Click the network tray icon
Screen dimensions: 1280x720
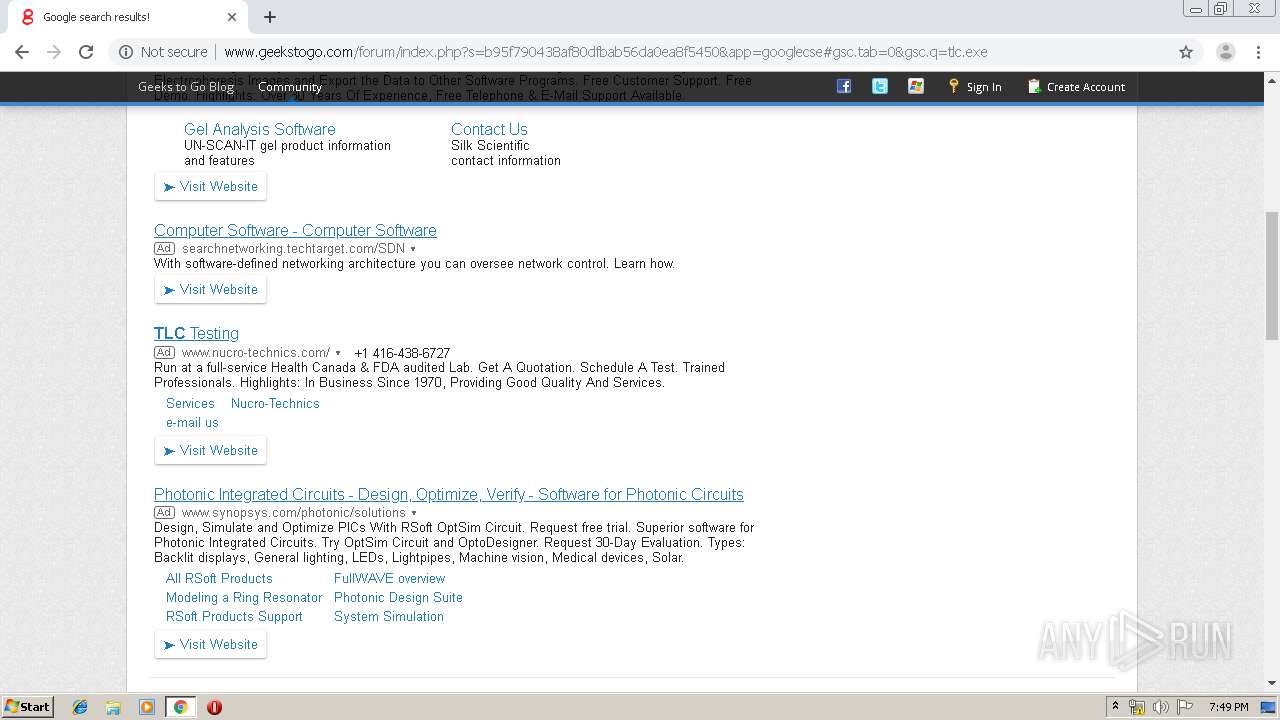1137,707
